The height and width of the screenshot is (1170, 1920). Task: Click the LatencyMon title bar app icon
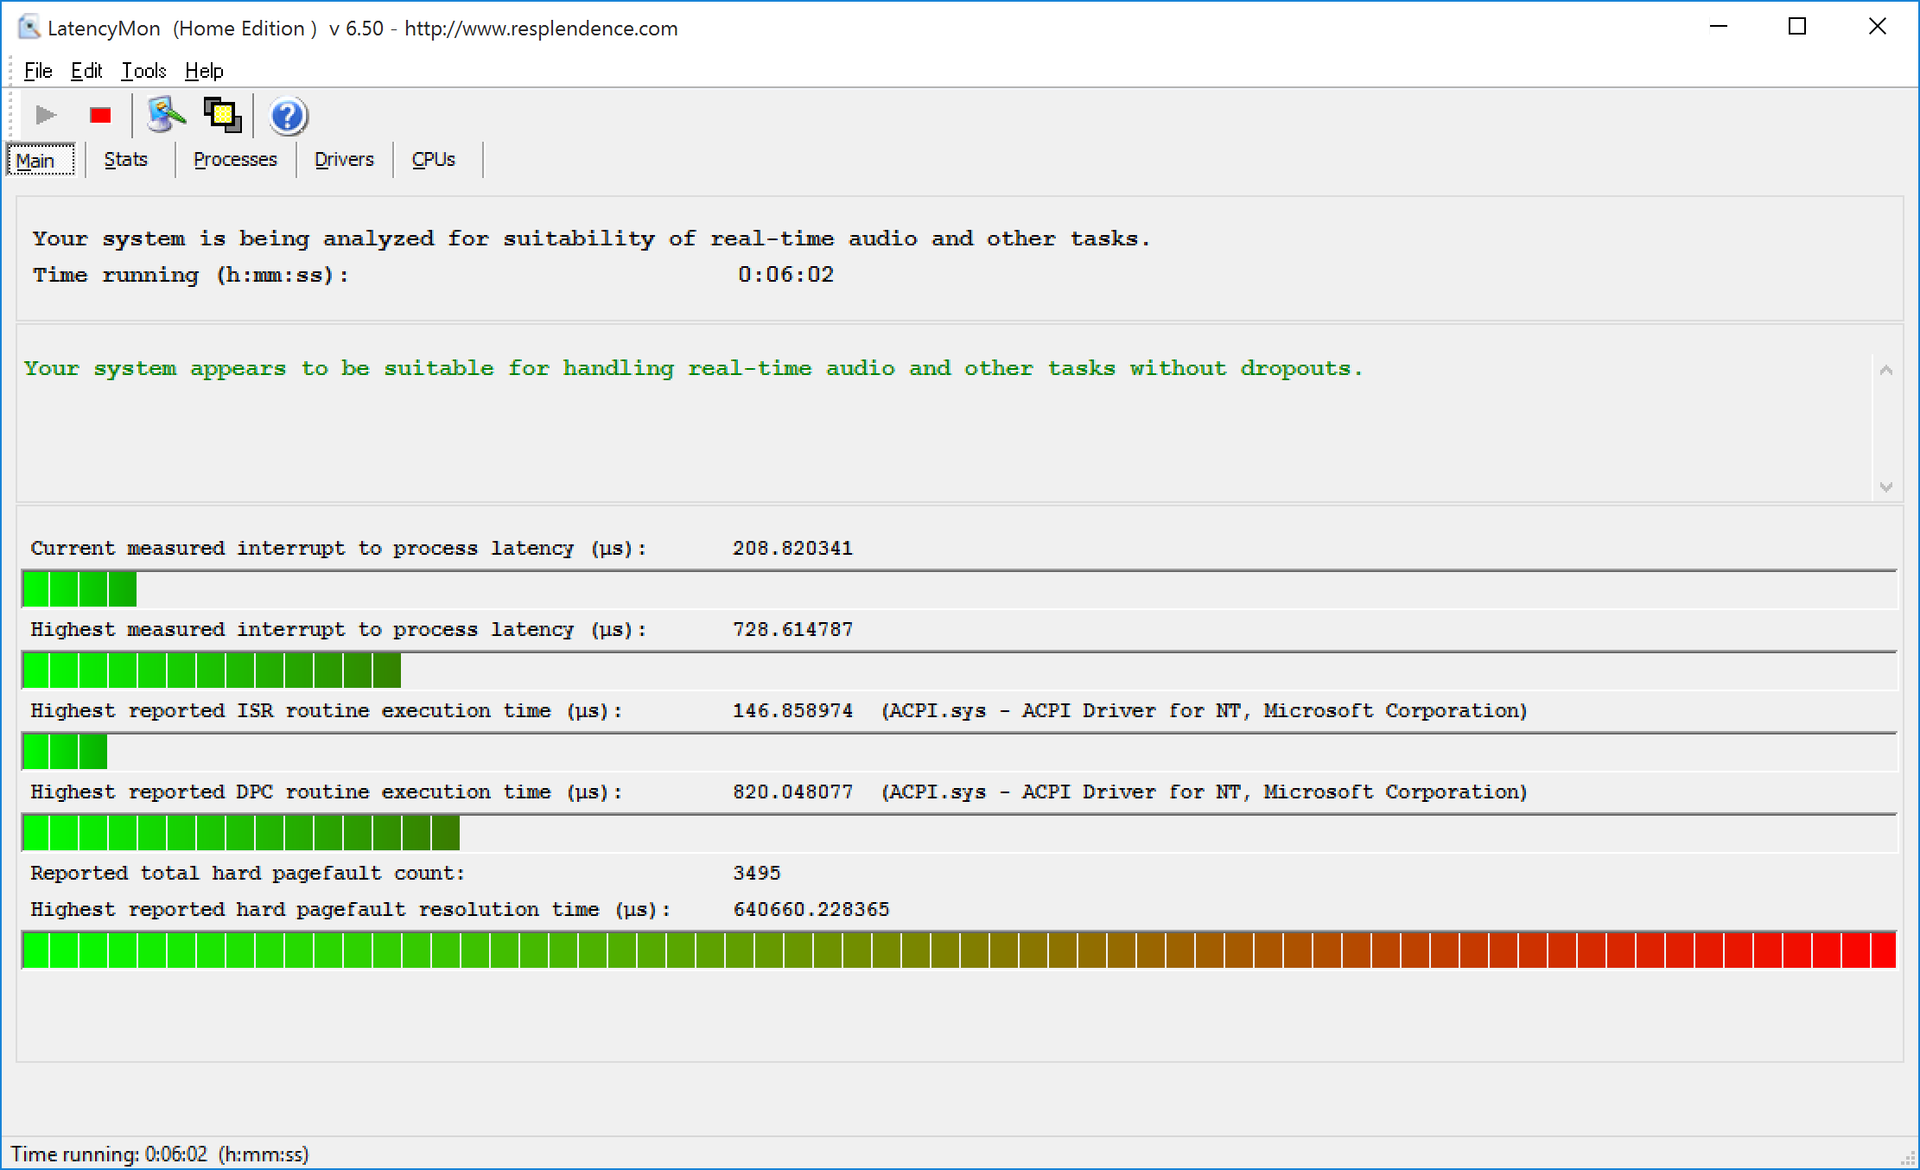(29, 27)
